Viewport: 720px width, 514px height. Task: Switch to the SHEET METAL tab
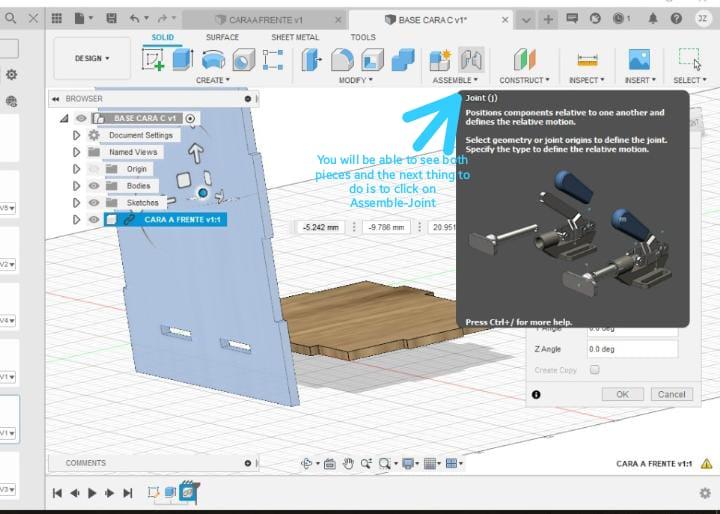[x=295, y=37]
